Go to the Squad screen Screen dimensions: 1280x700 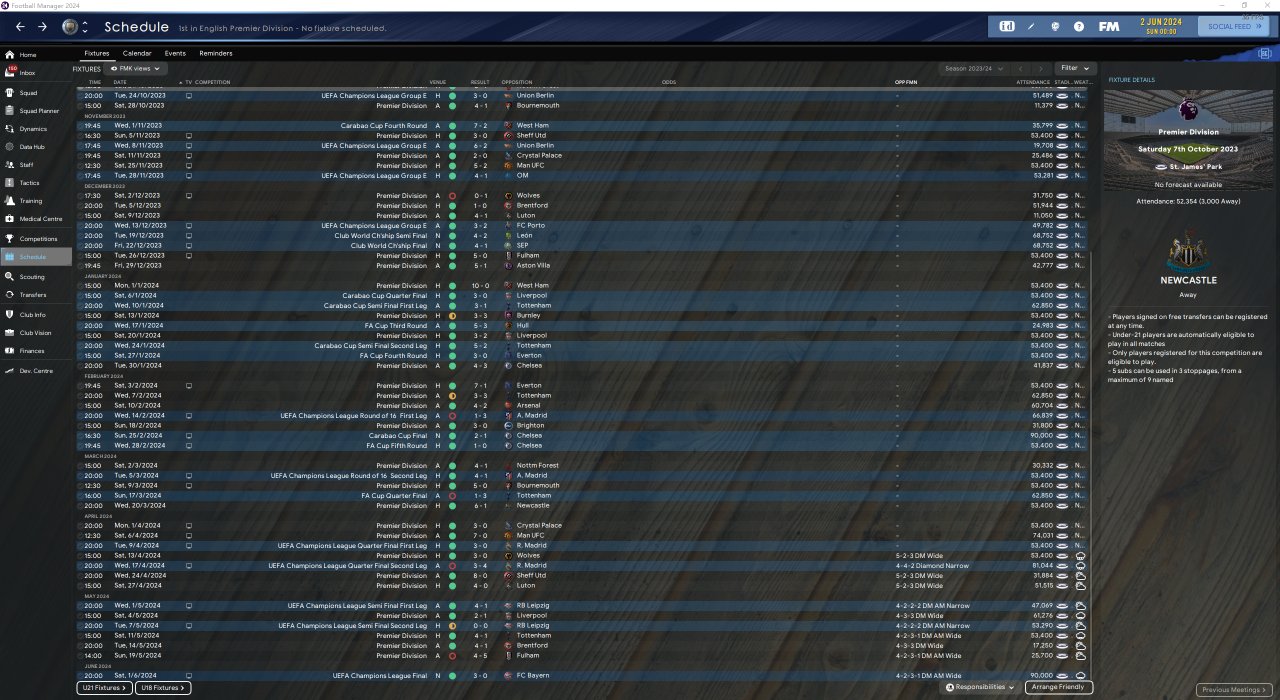coord(28,92)
